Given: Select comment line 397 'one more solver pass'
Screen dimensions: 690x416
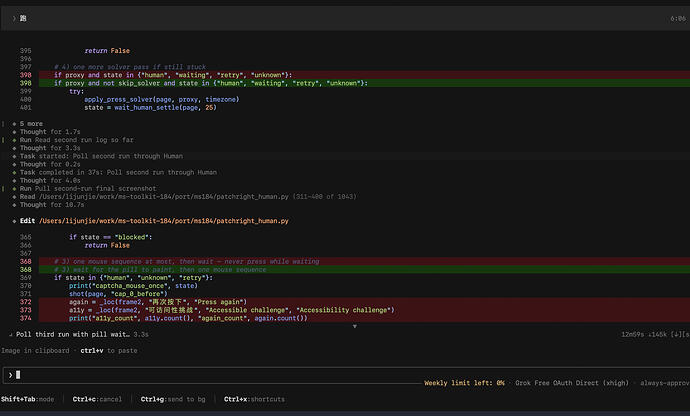Looking at the screenshot, I should [130, 67].
